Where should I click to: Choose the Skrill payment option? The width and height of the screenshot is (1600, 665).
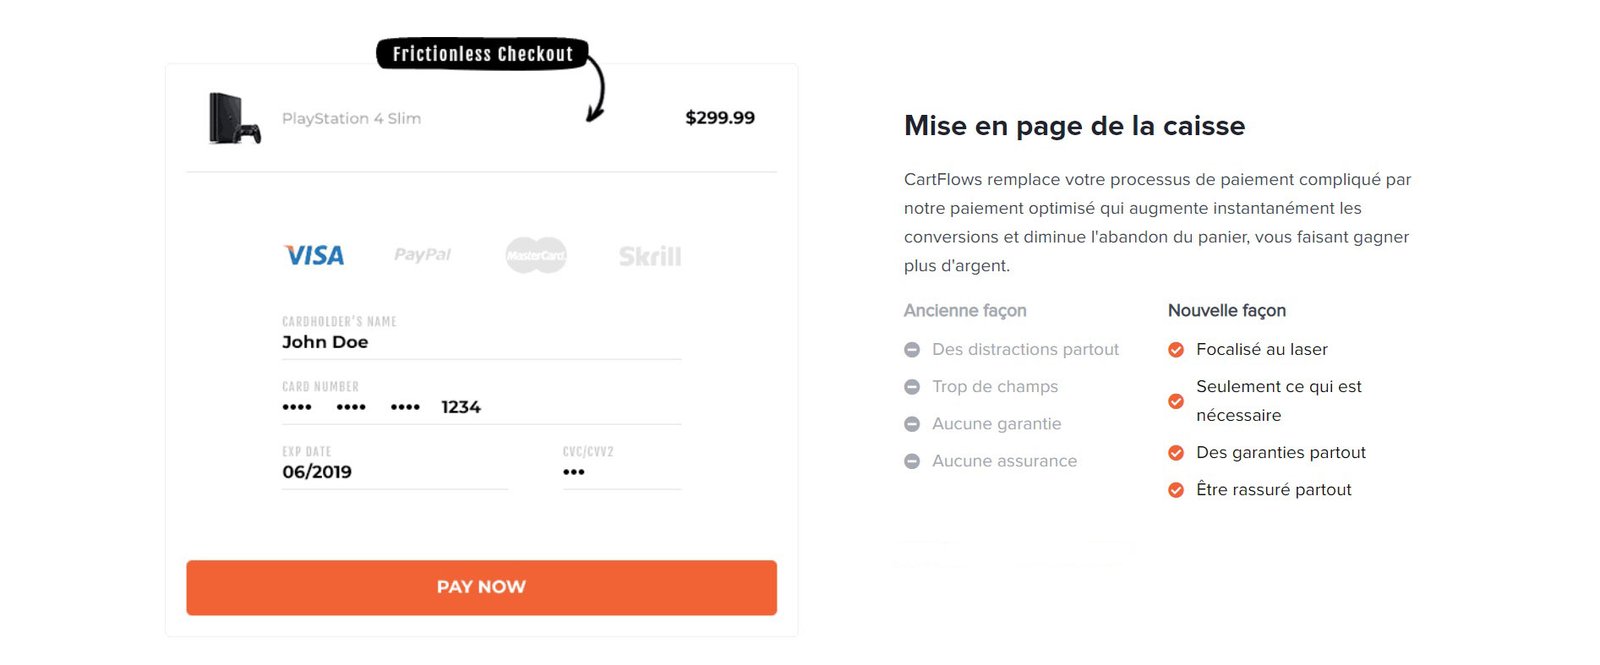[x=650, y=256]
